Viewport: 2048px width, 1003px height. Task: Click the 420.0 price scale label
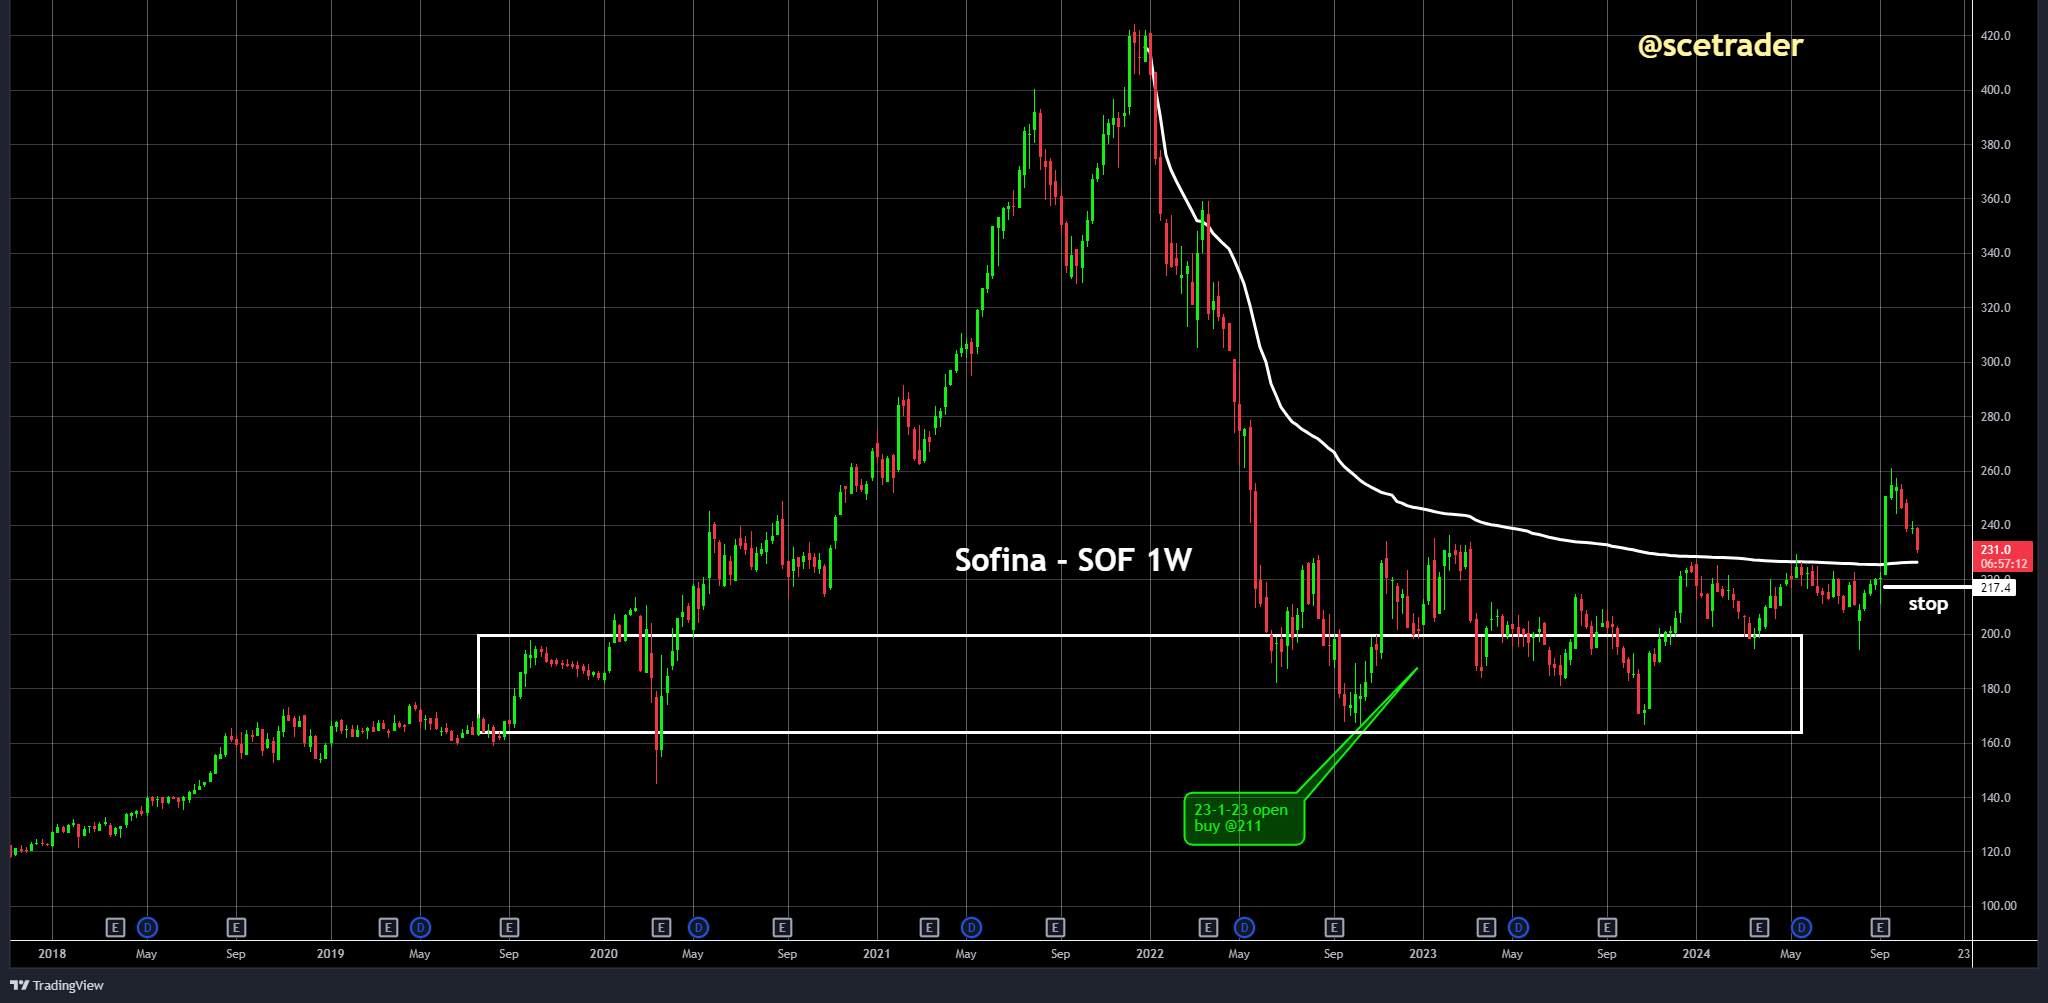pos(1995,36)
